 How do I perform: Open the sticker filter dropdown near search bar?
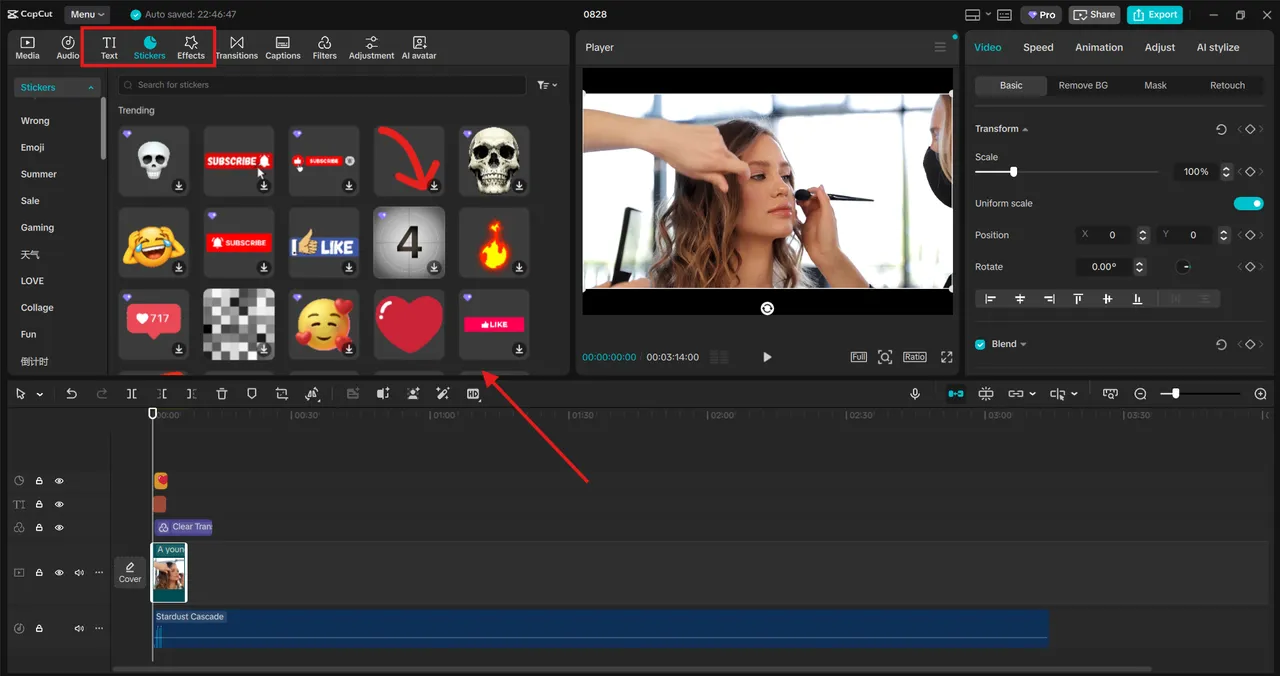(x=548, y=85)
